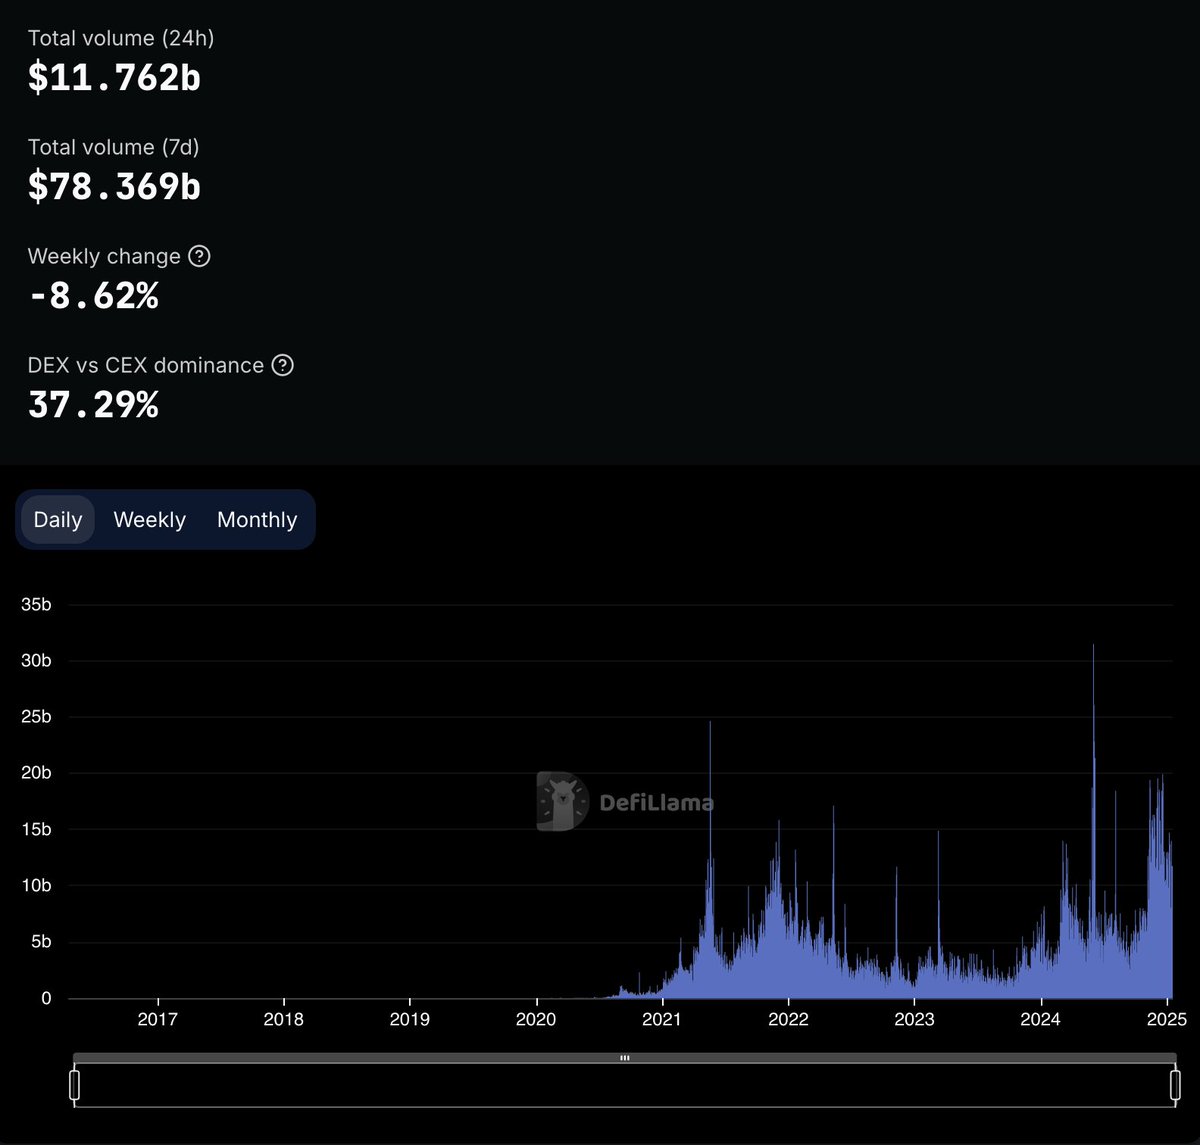Image resolution: width=1200 pixels, height=1145 pixels.
Task: Click the 2024 x-axis label
Action: click(1040, 1019)
